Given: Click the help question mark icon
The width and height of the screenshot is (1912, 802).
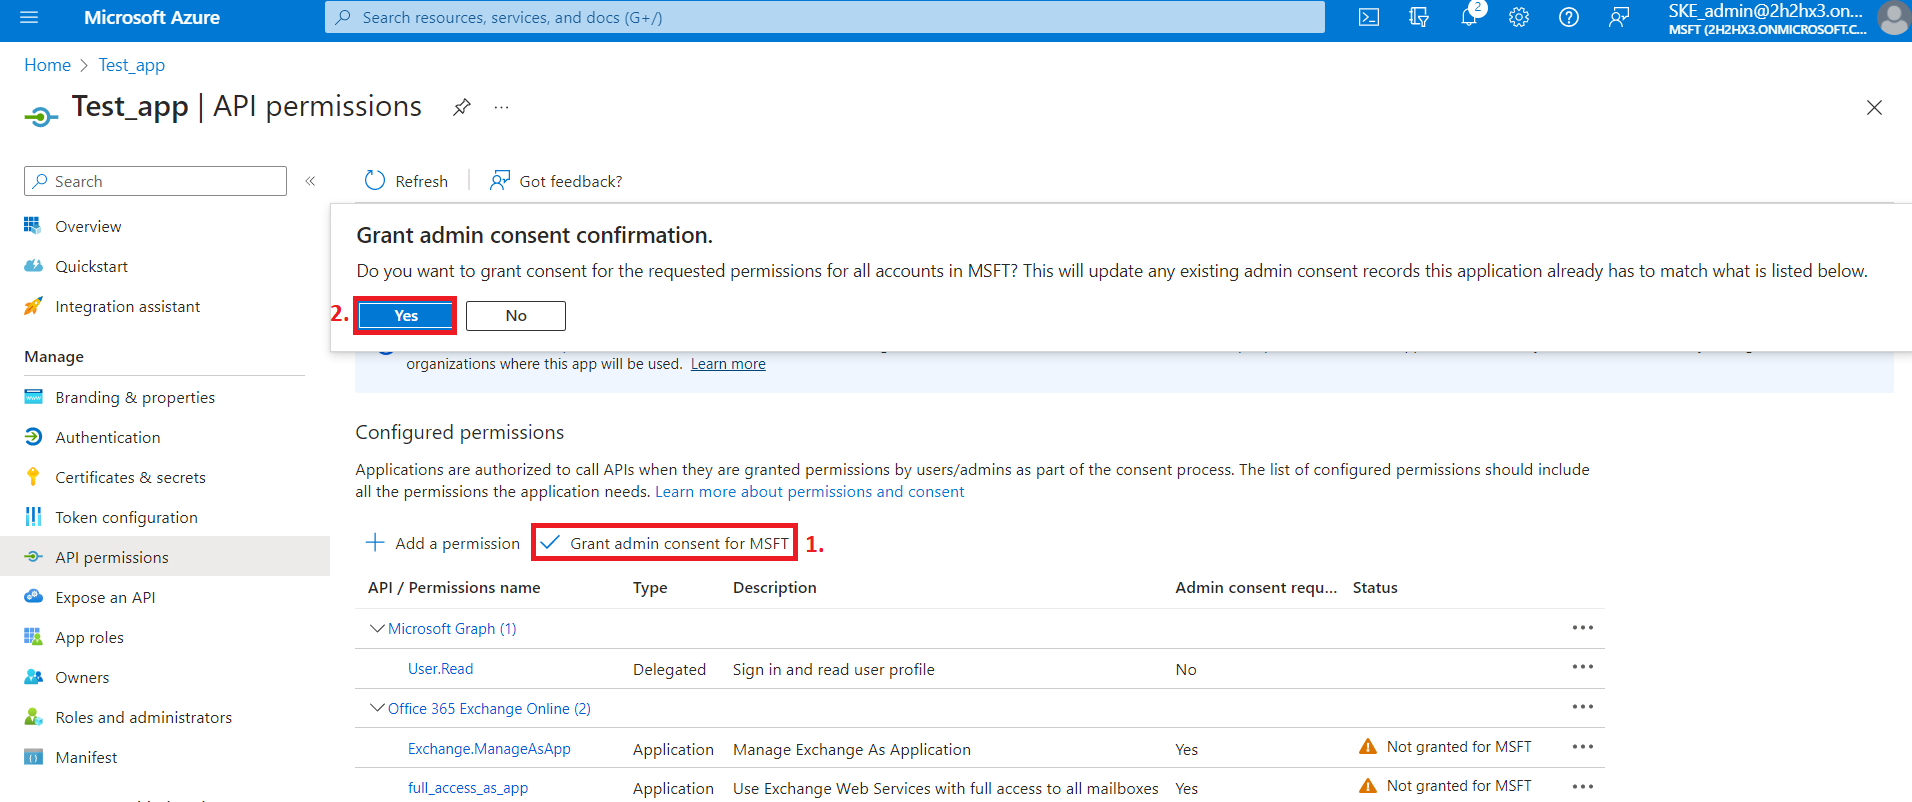Looking at the screenshot, I should click(1568, 17).
